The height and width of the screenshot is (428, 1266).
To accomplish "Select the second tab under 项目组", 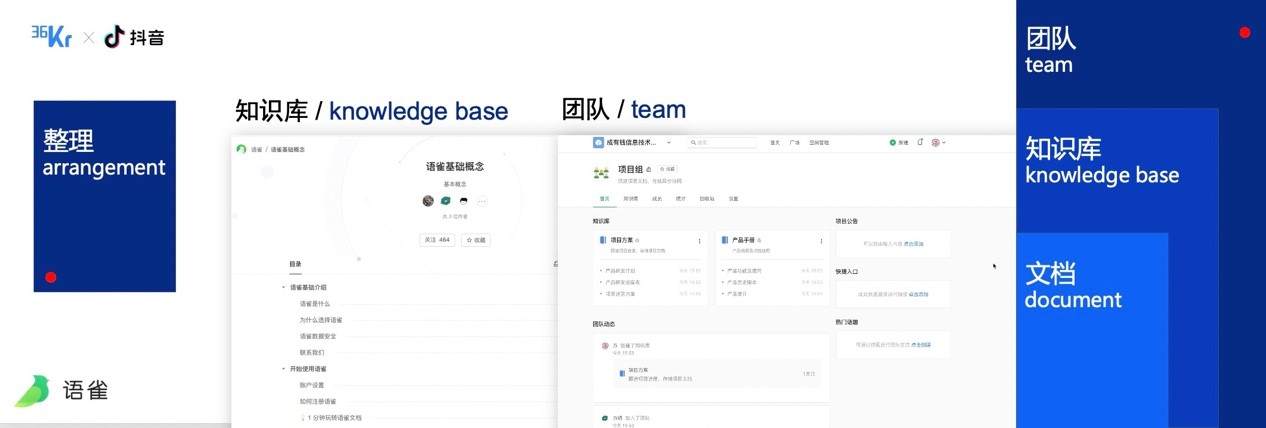I will click(631, 199).
